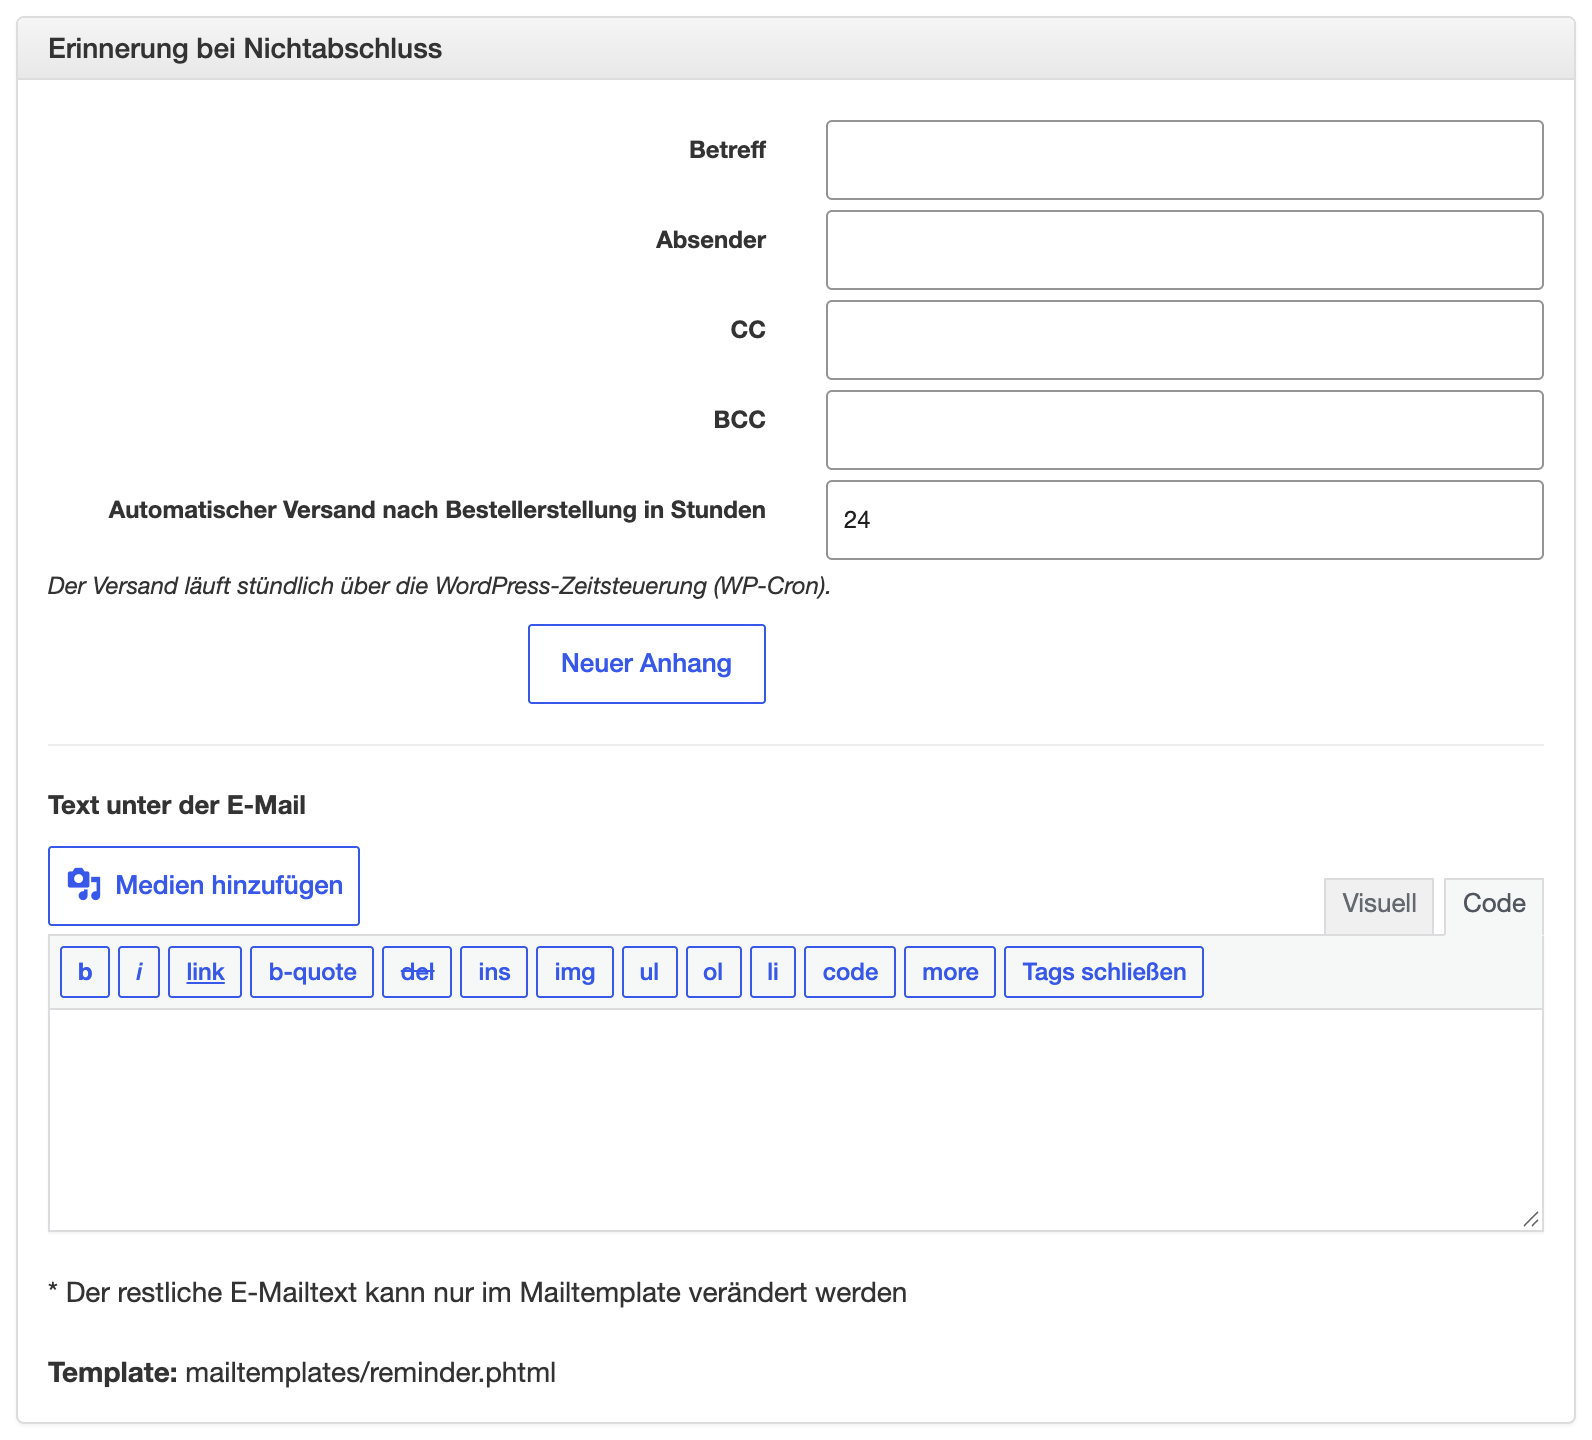
Task: Insert ordered list with ol button
Action: pos(714,972)
